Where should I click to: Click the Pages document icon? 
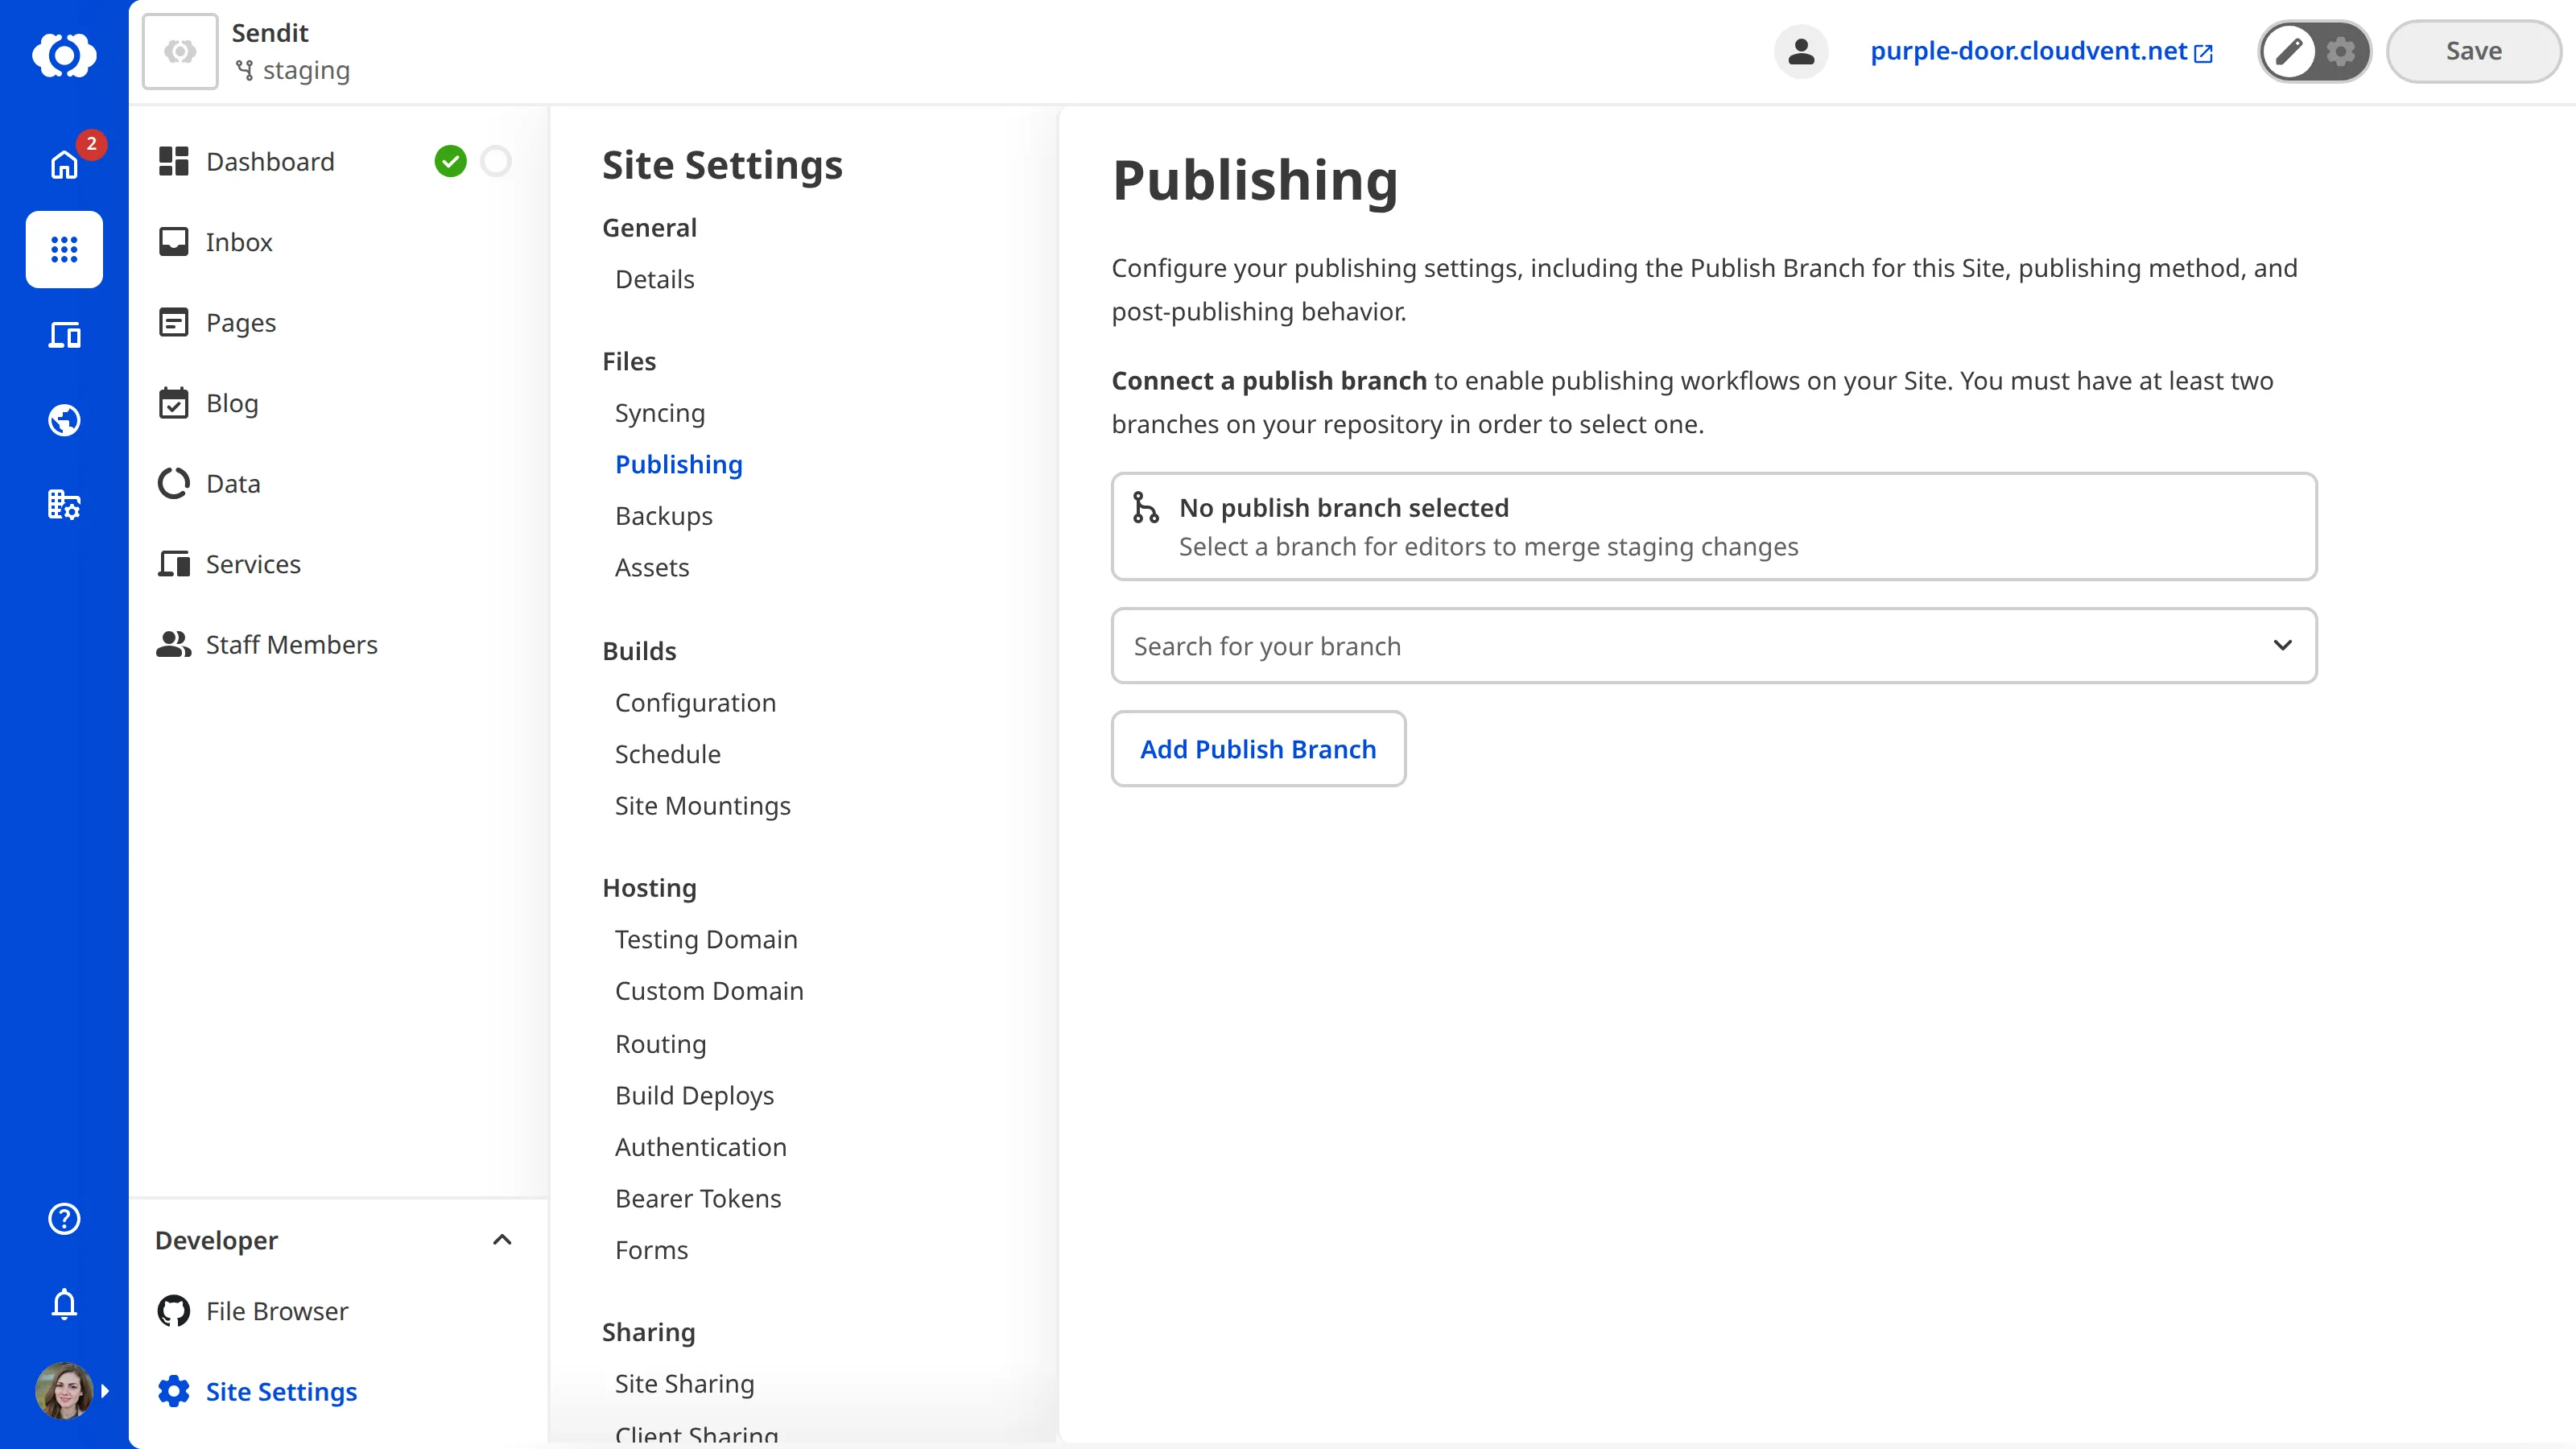point(174,322)
